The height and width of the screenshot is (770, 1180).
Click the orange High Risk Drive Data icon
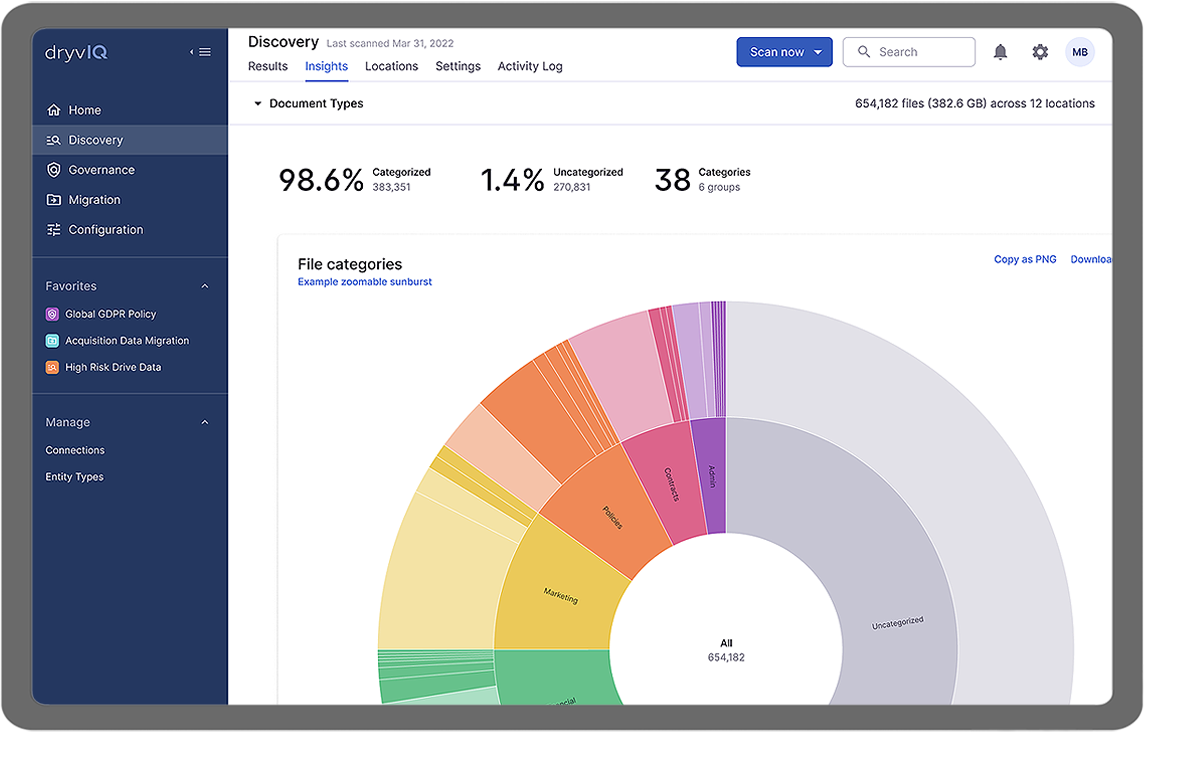pyautogui.click(x=52, y=367)
